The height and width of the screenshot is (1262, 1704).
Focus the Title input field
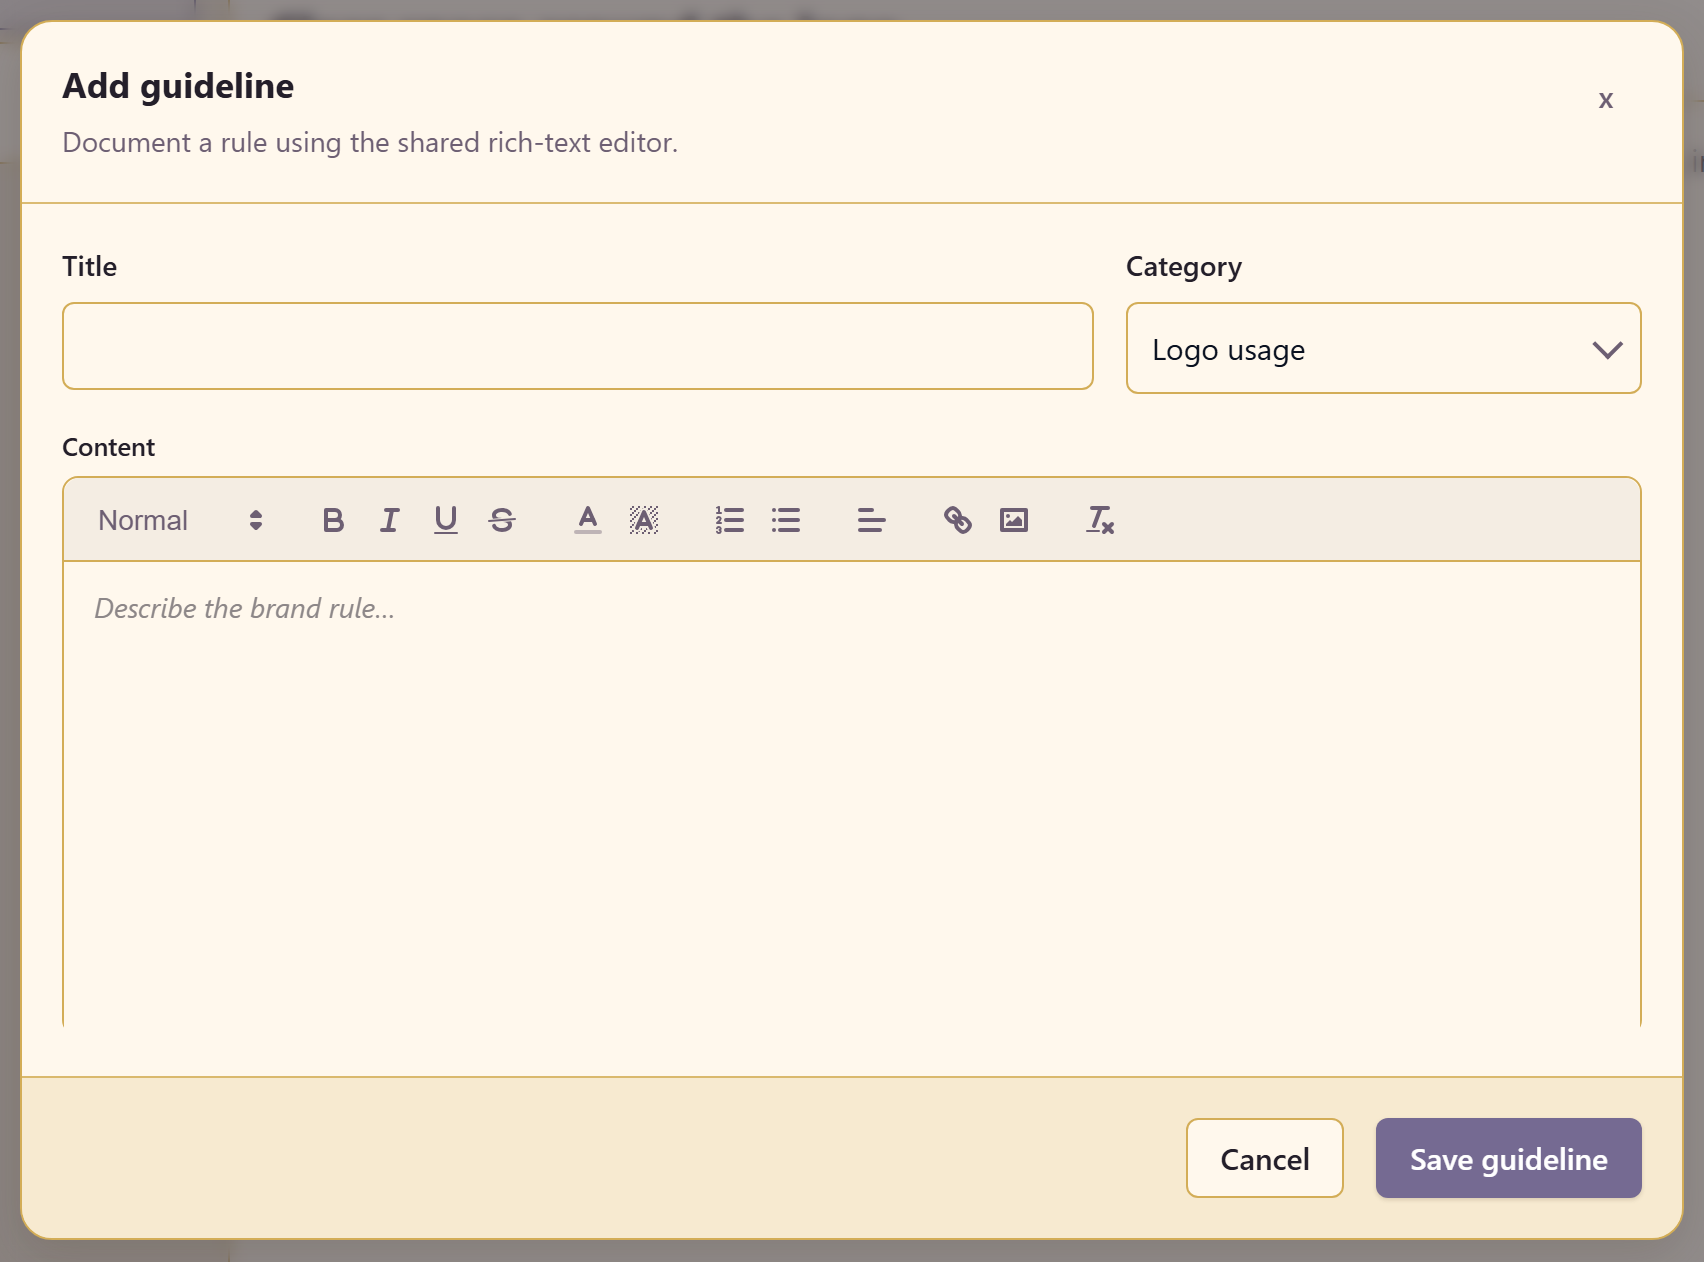pyautogui.click(x=577, y=346)
